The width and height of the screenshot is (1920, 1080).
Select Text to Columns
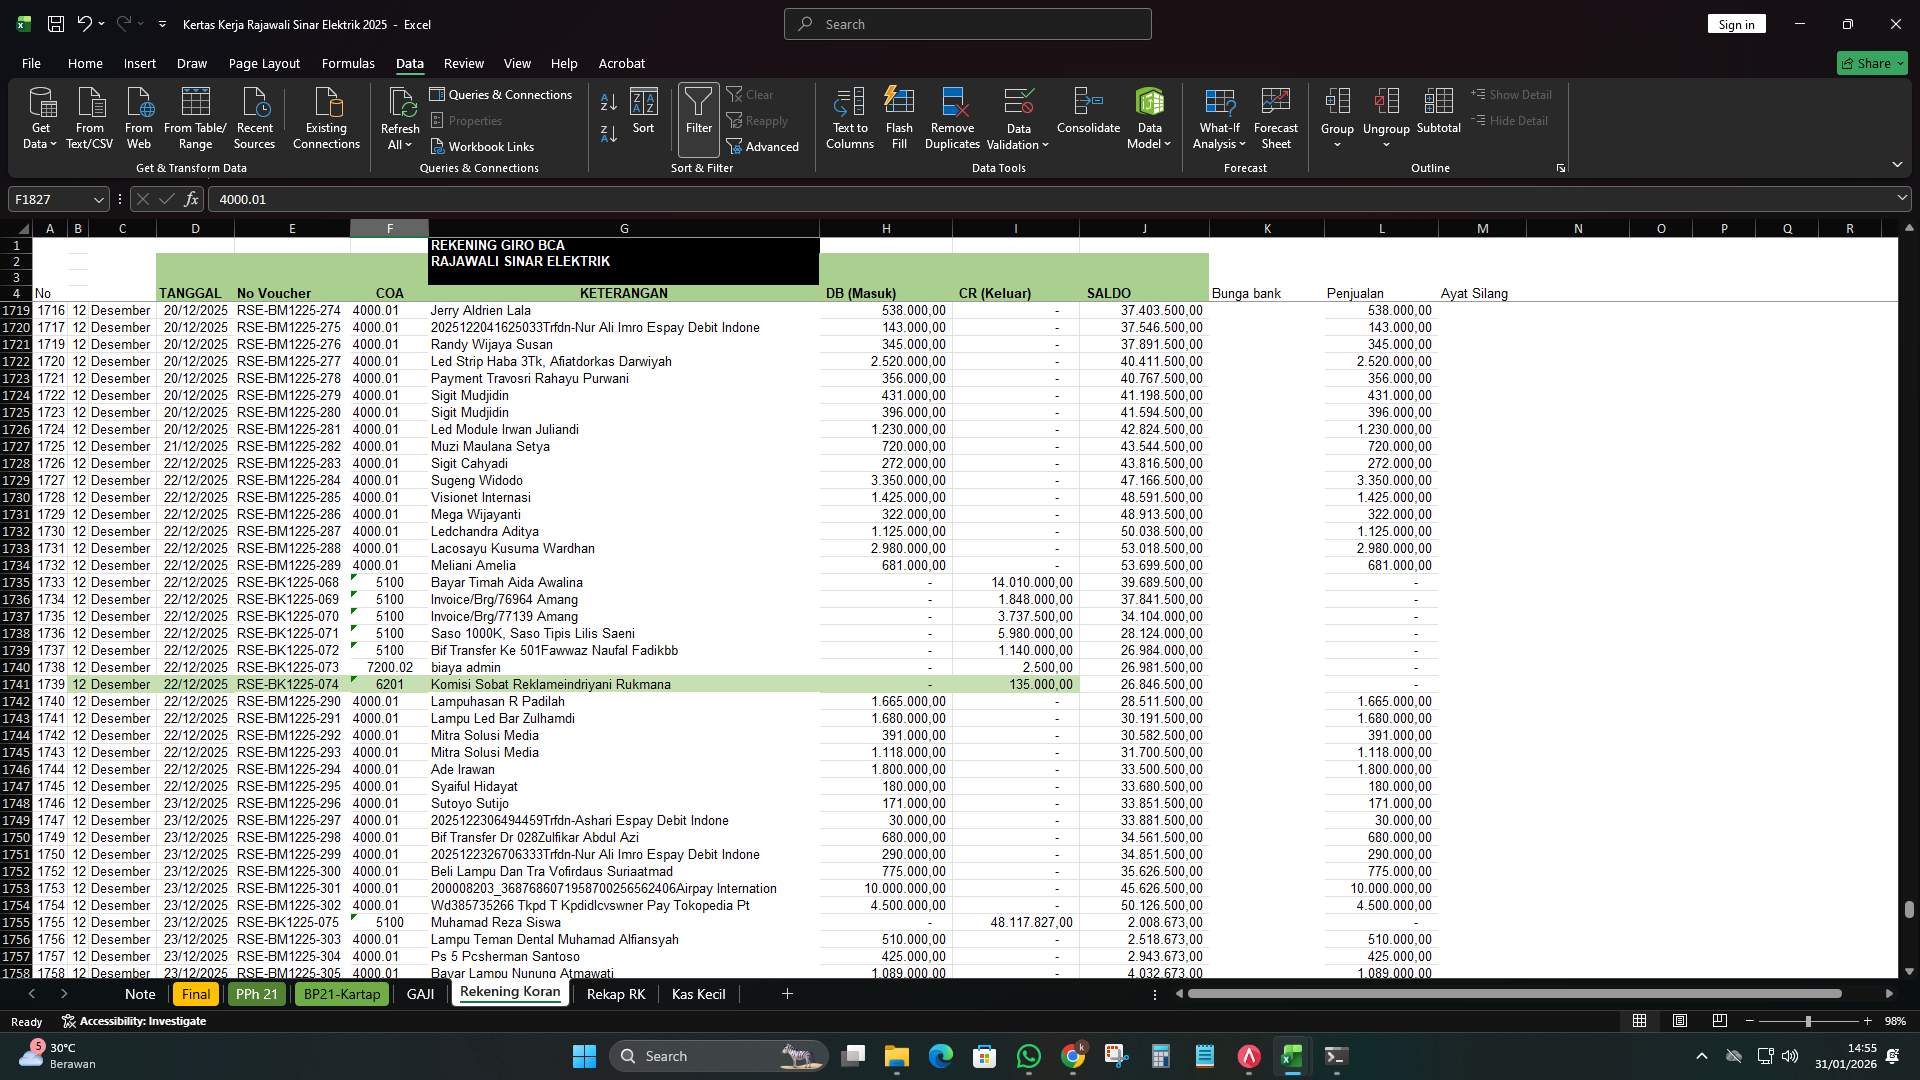point(849,115)
